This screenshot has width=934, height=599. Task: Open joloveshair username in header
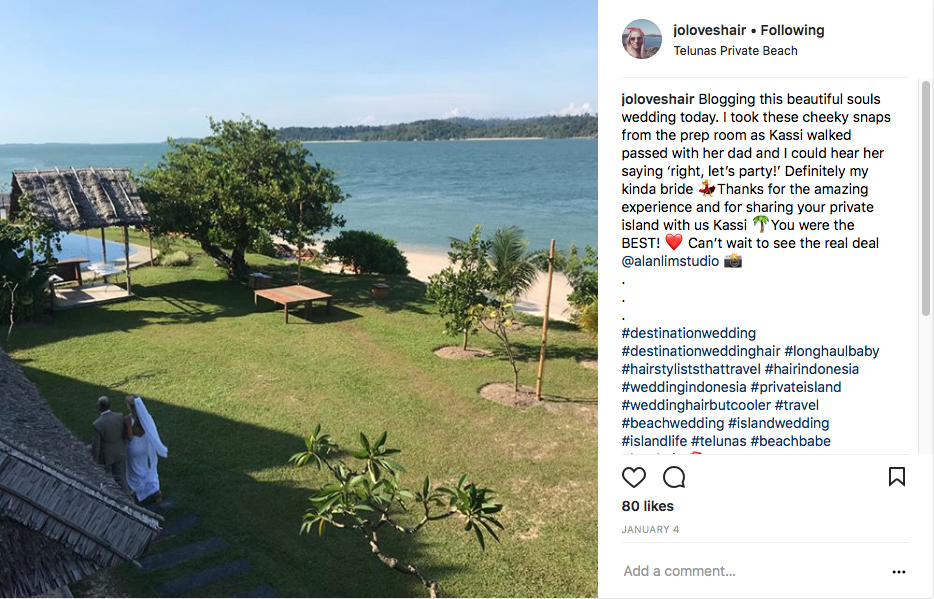(x=709, y=30)
